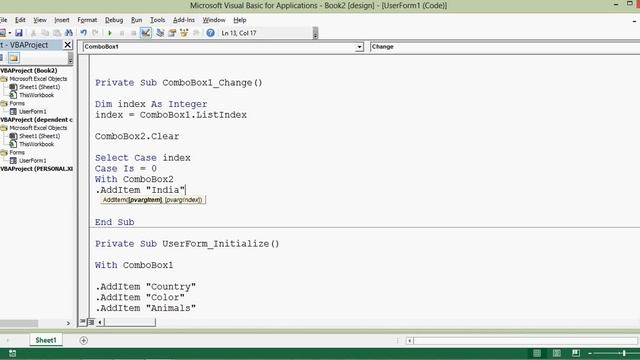This screenshot has height=360, width=640.
Task: Click the Cut scissors icon
Action: coord(33,33)
